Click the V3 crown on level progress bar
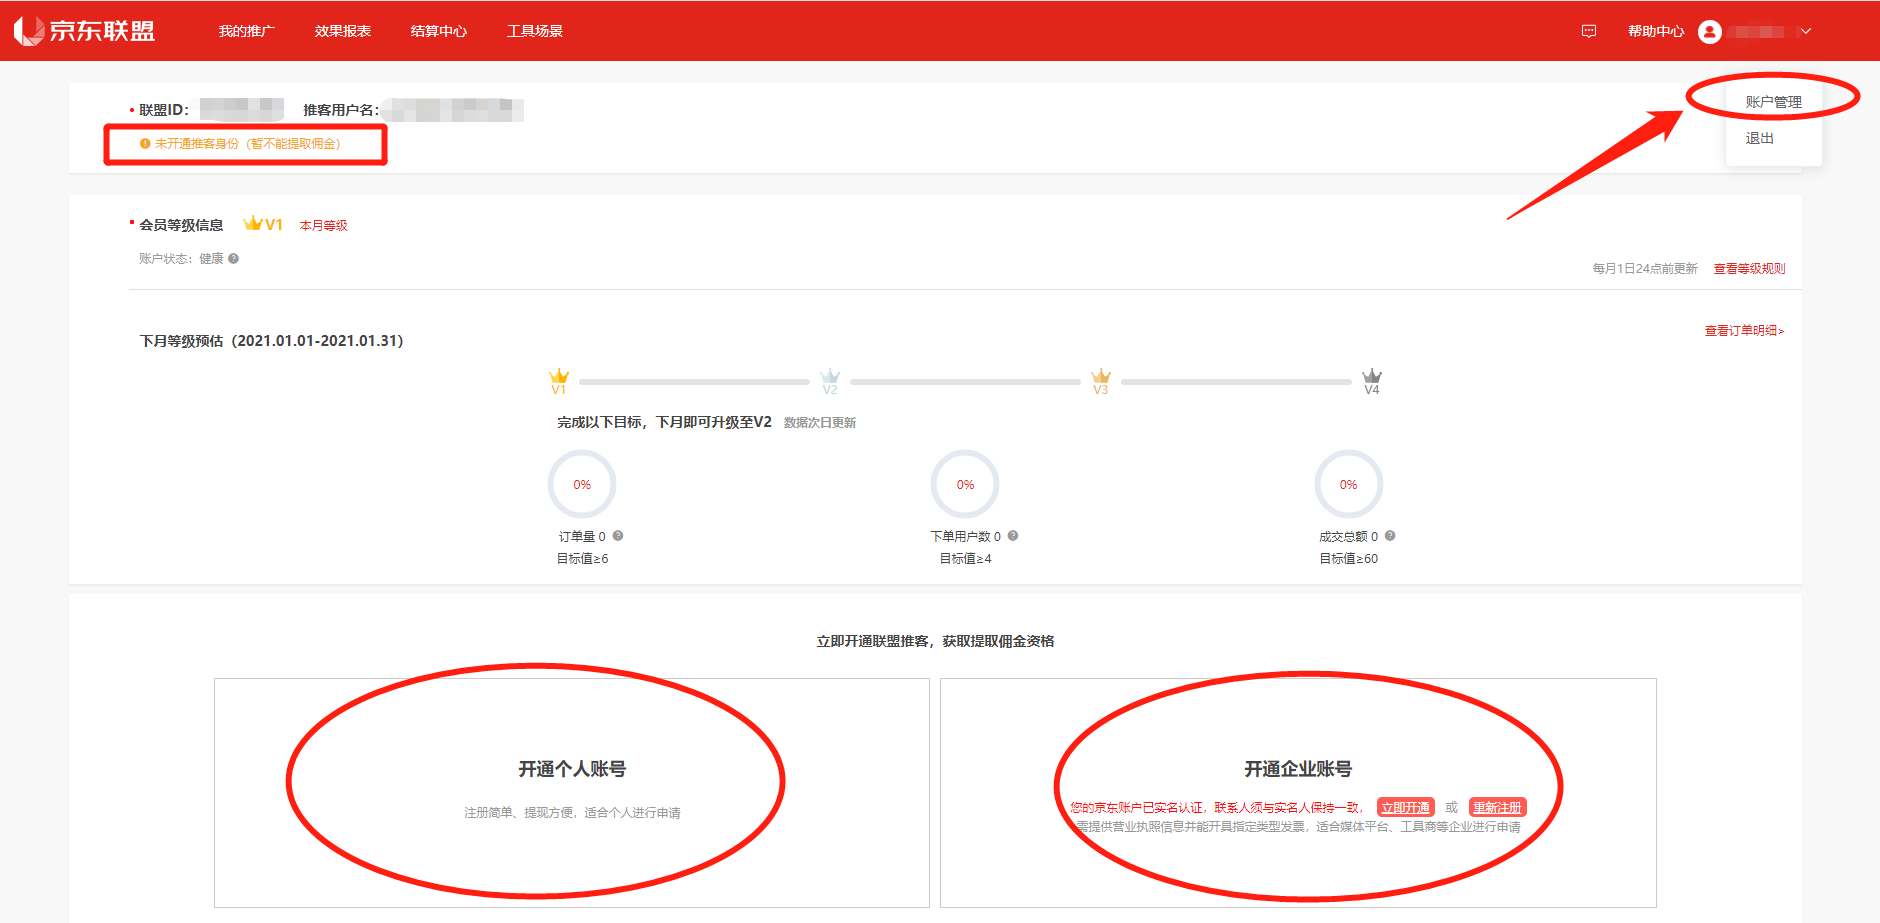Screen dimensions: 1880x923 [1101, 381]
